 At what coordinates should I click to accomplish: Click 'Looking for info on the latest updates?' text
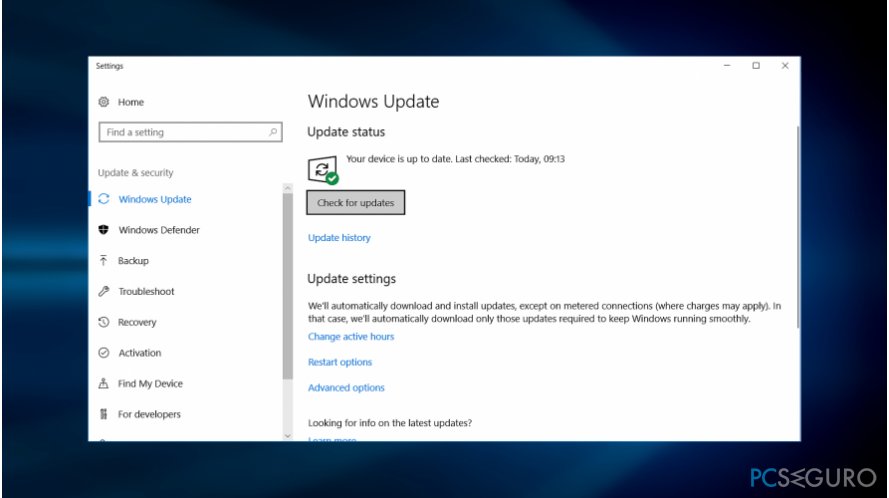pyautogui.click(x=390, y=423)
